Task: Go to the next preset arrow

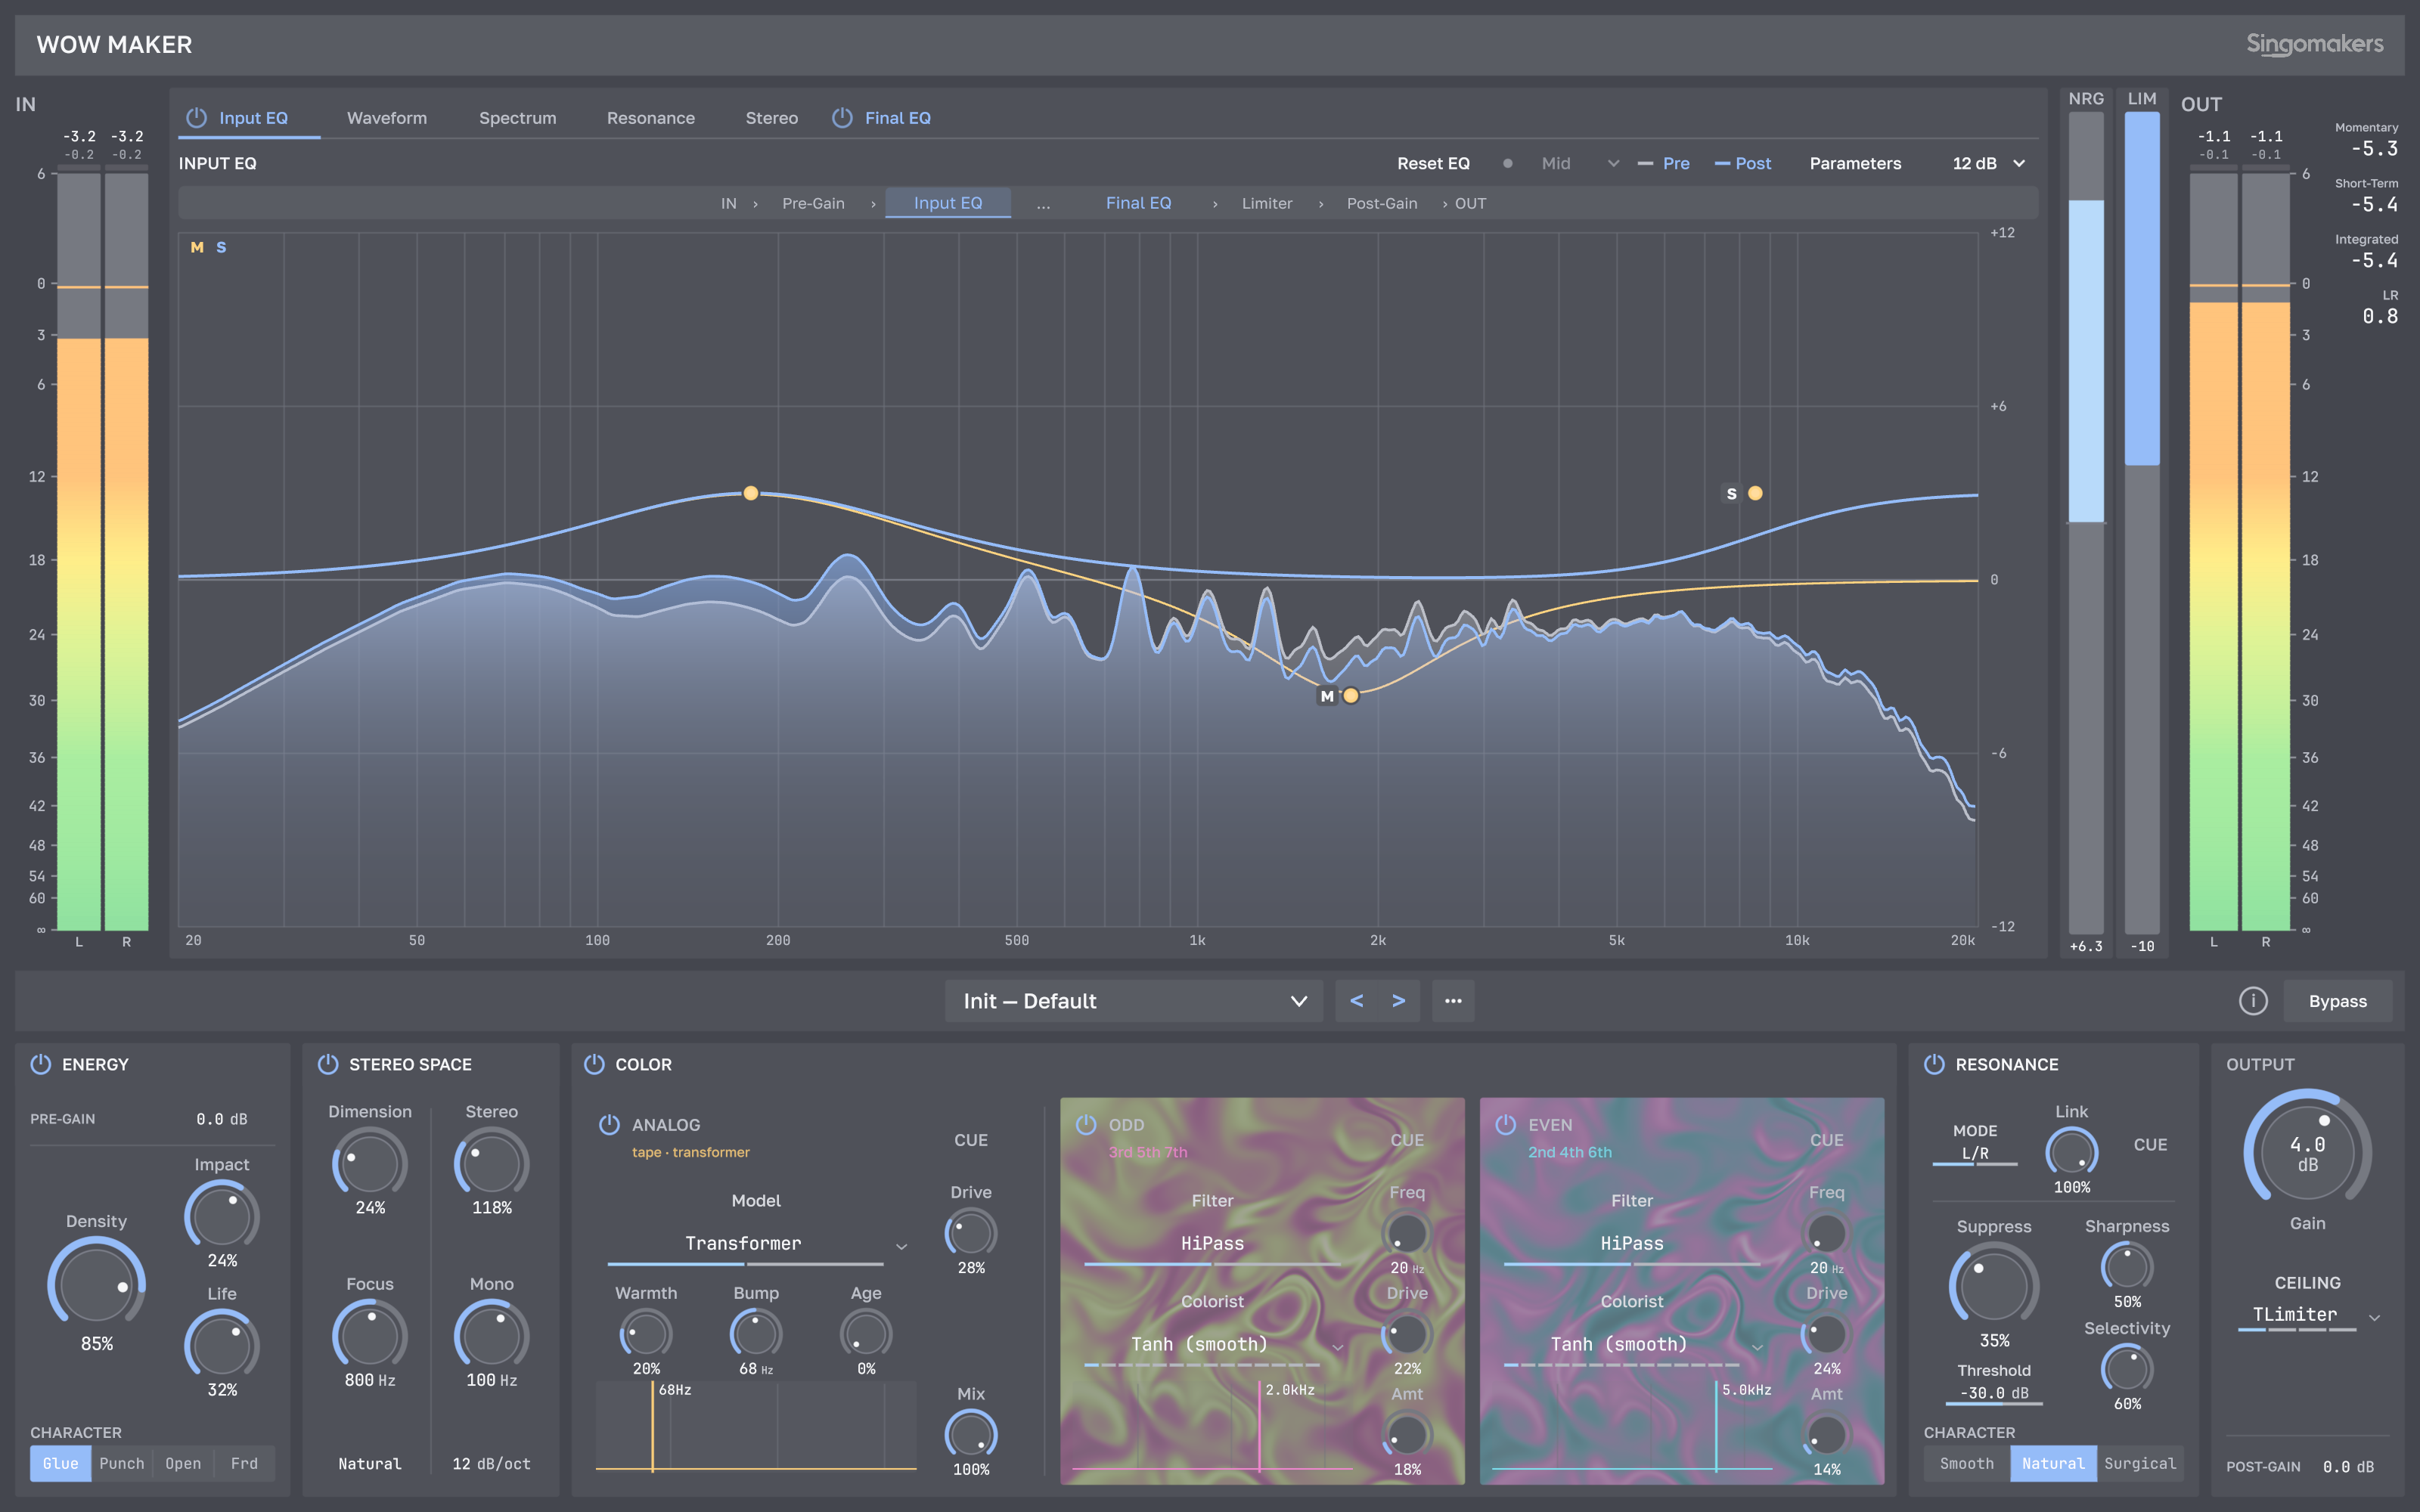Action: (1399, 1001)
